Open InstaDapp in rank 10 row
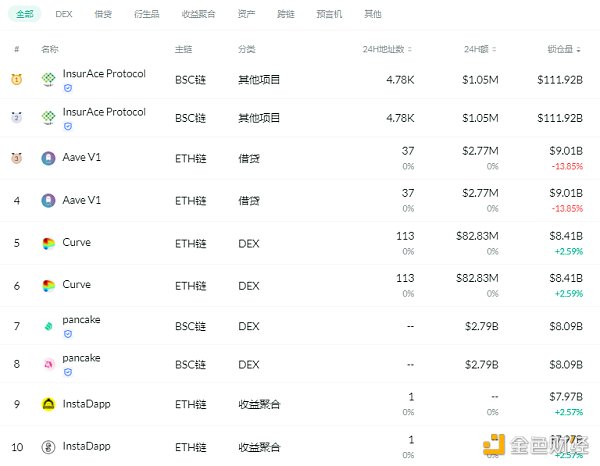The width and height of the screenshot is (600, 466). tap(86, 446)
